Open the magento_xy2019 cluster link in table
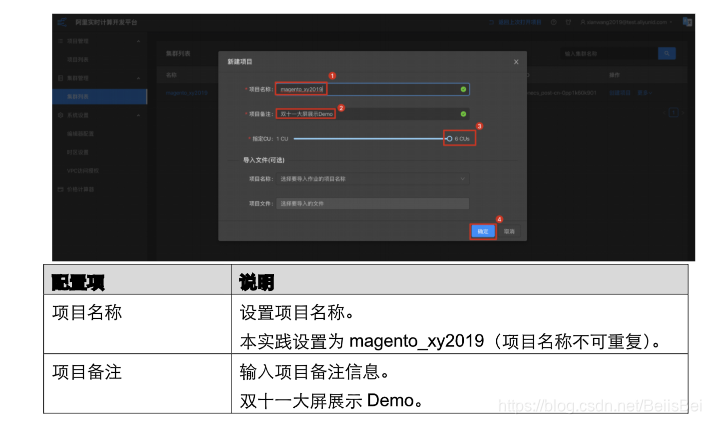The height and width of the screenshot is (424, 711). pos(187,93)
